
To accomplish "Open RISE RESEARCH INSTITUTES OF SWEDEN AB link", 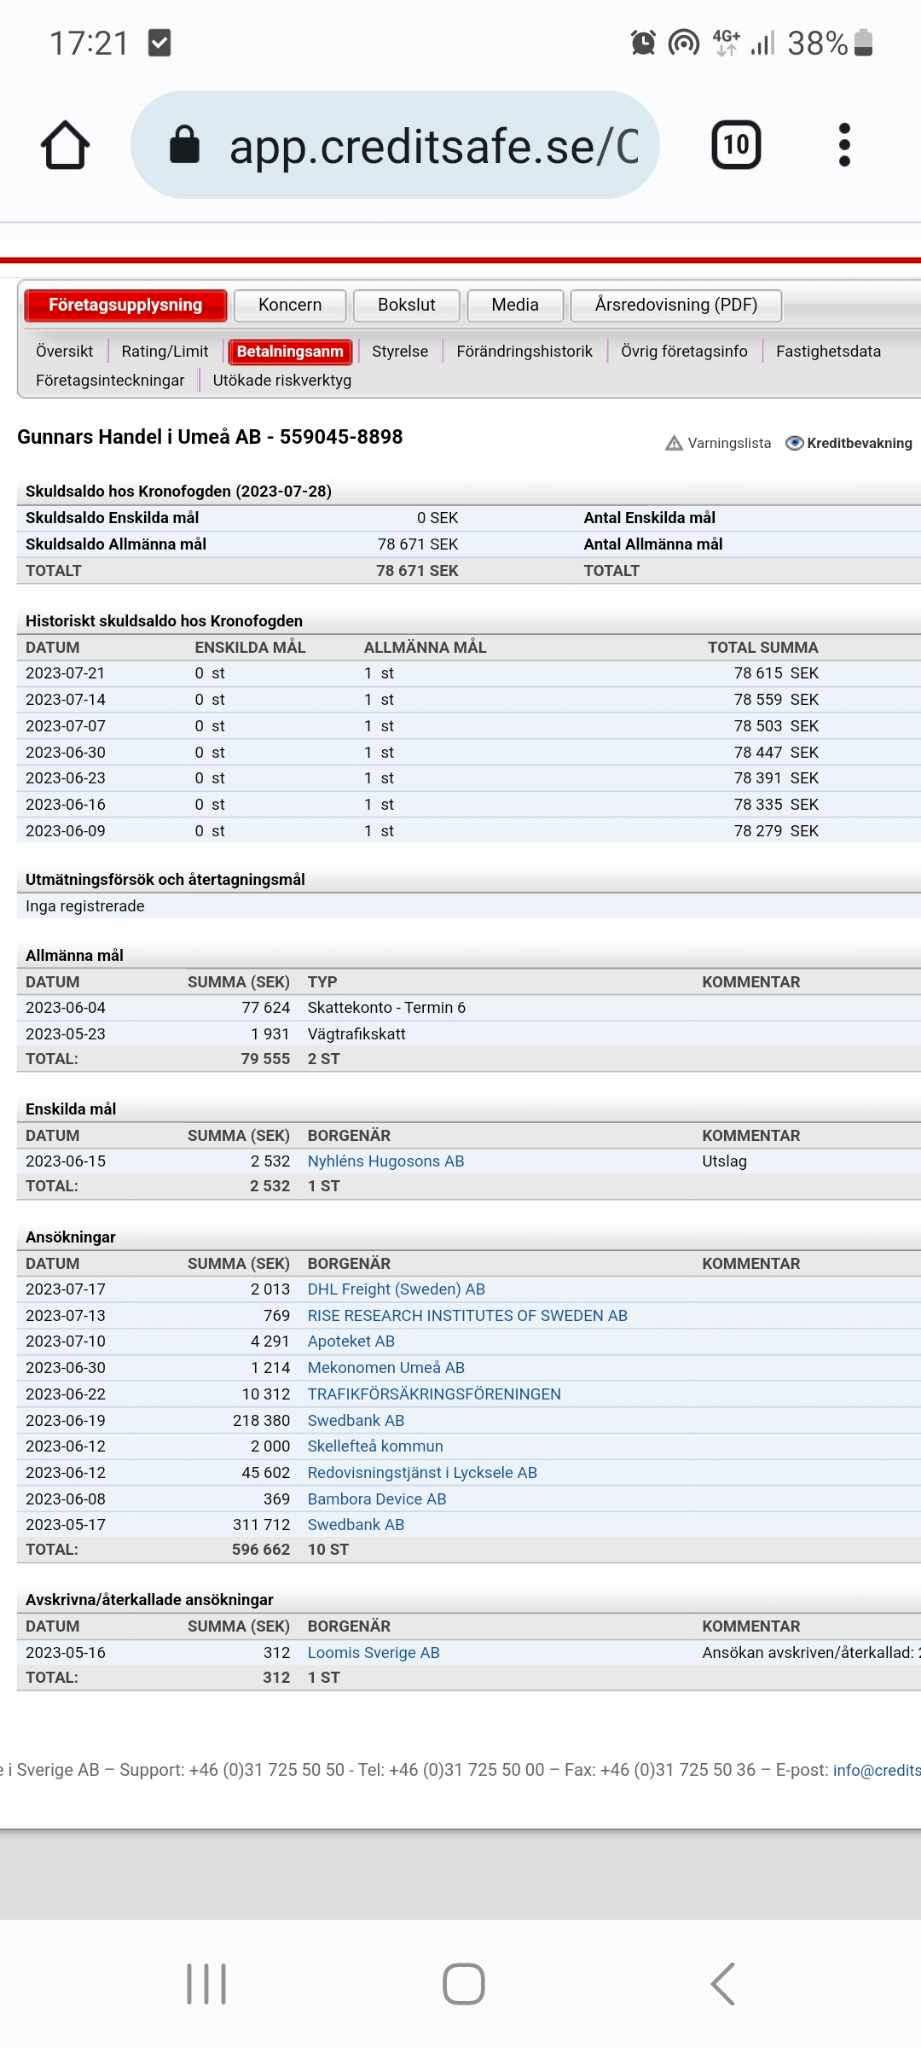I will tap(467, 1316).
